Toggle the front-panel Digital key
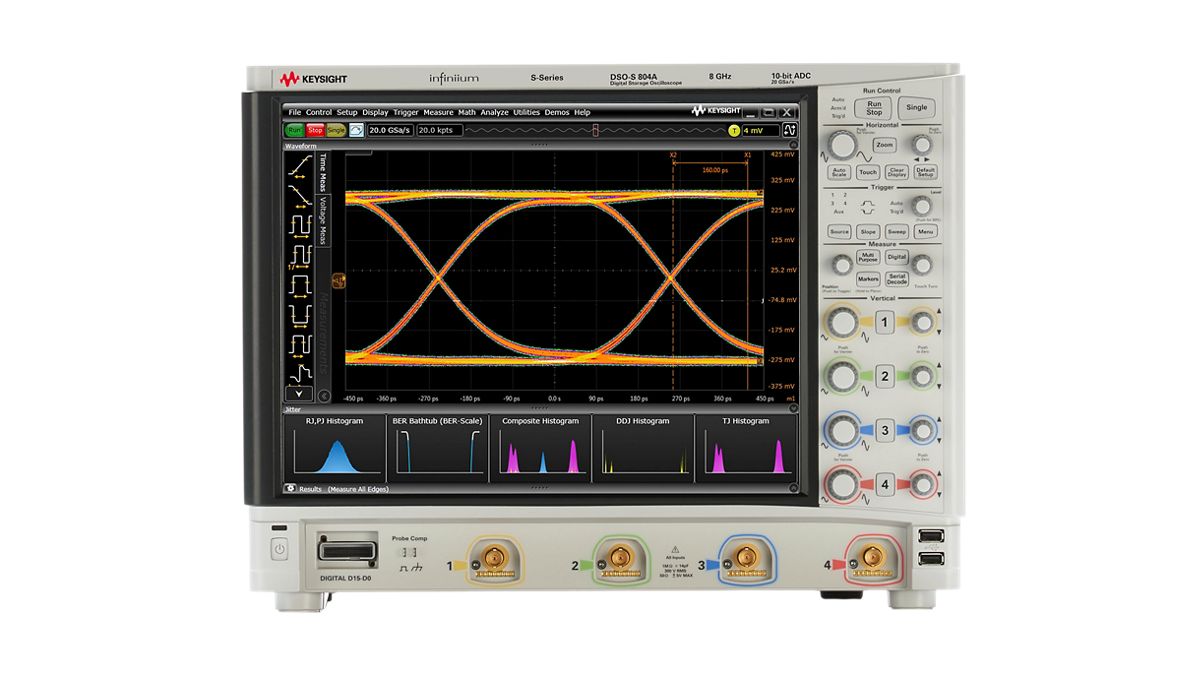1200x676 pixels. pos(897,257)
